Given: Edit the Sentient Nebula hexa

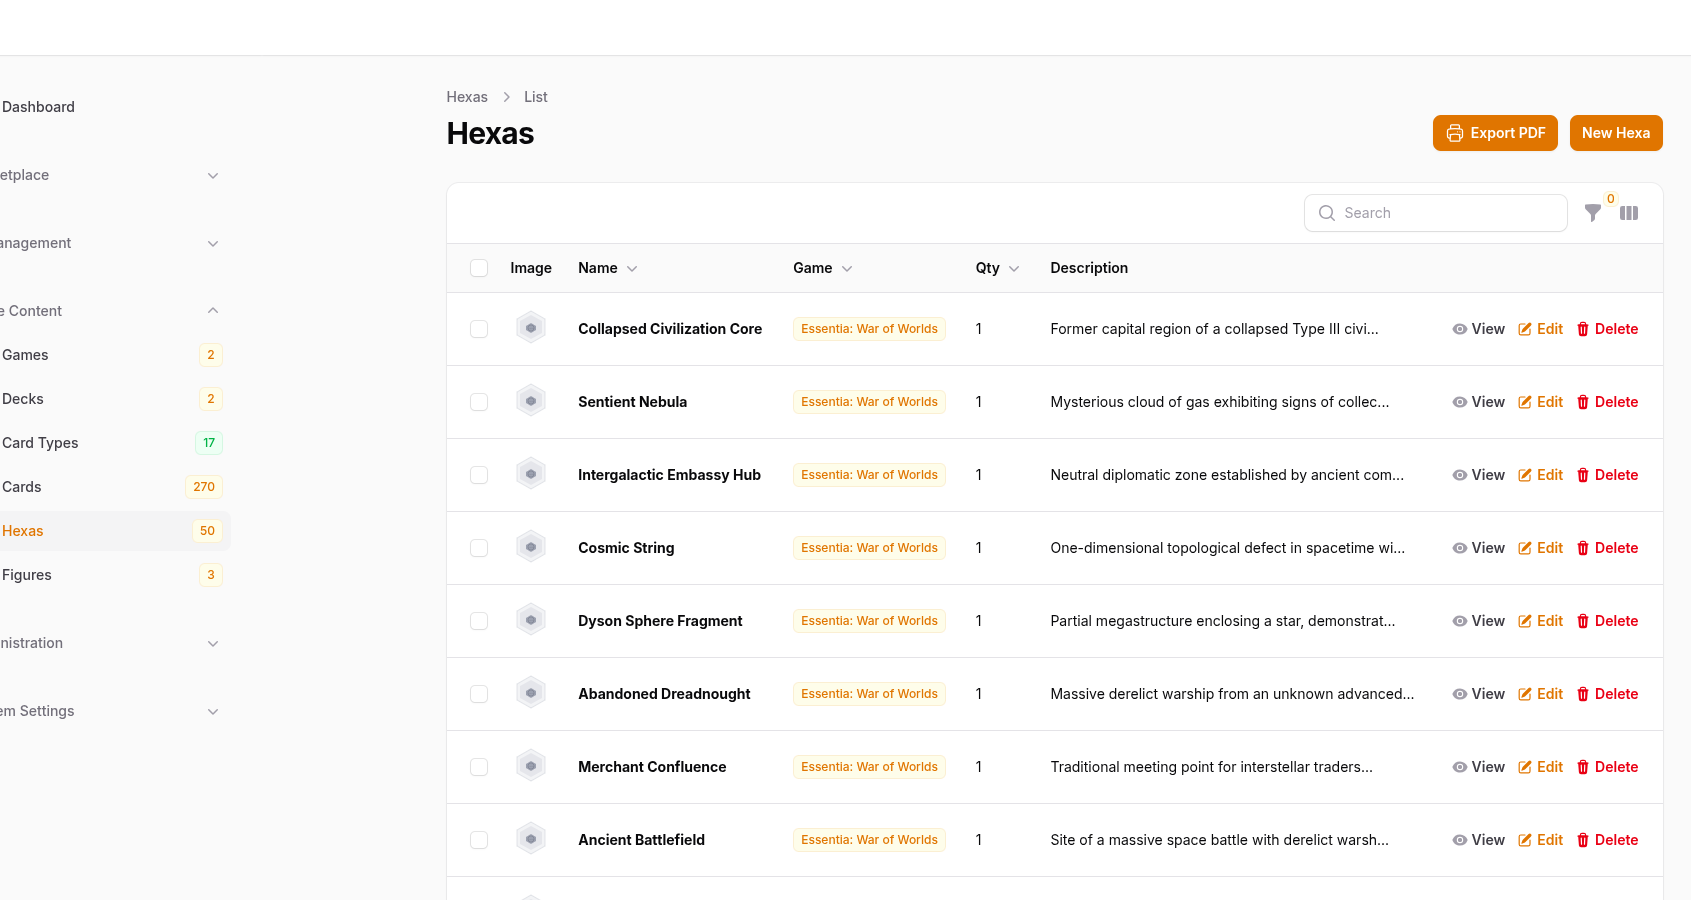Looking at the screenshot, I should (1540, 402).
